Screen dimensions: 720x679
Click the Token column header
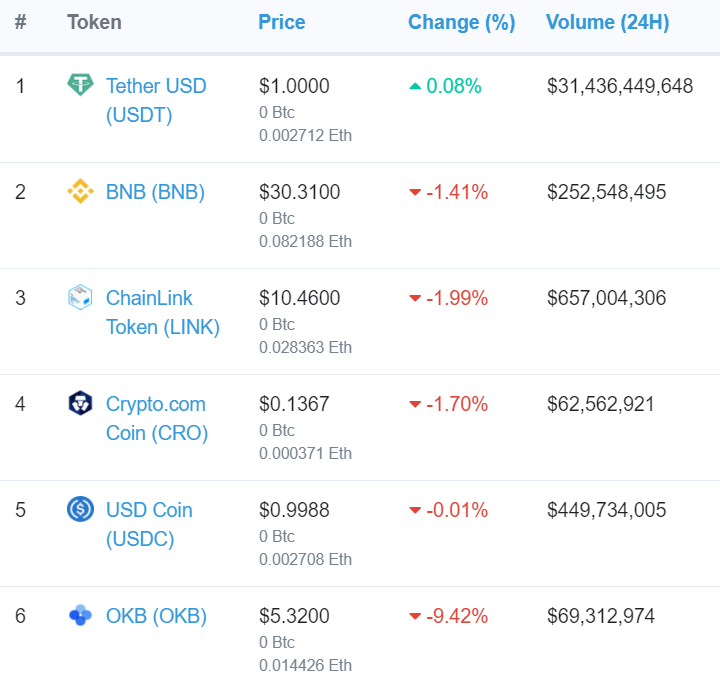(94, 22)
